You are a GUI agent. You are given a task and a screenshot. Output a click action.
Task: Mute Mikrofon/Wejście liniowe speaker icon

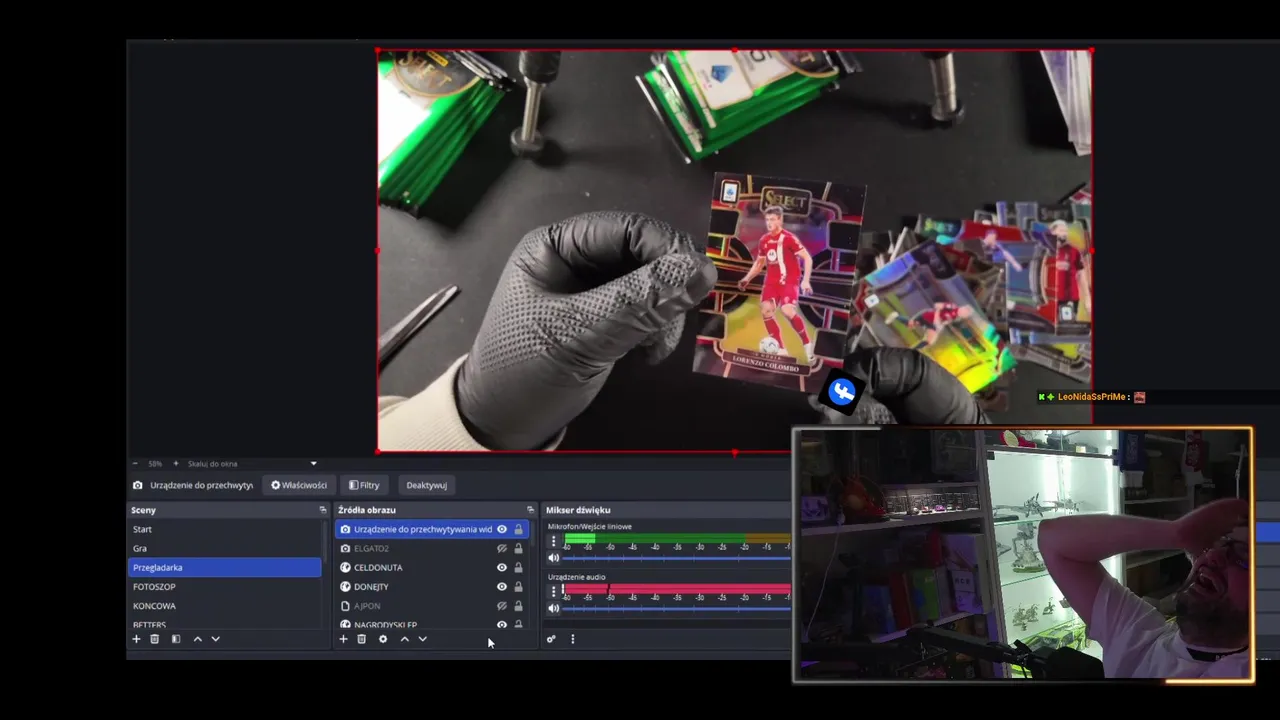(x=553, y=558)
